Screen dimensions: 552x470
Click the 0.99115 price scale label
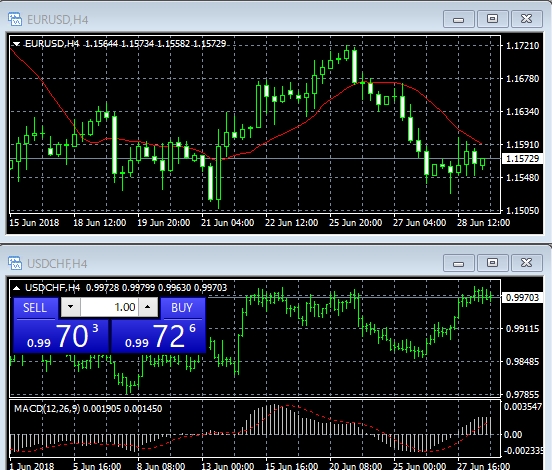522,328
